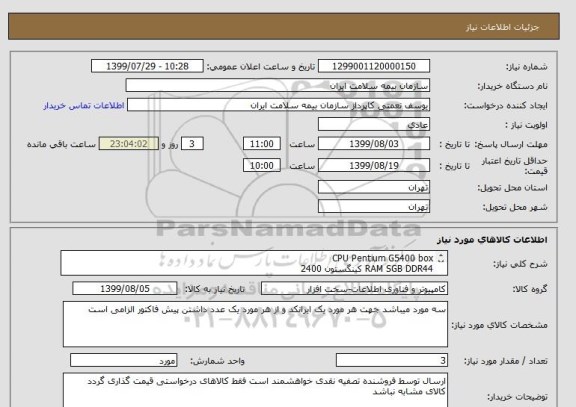Click the remaining time countdown 23:04:02
The image size is (576, 407).
click(129, 144)
